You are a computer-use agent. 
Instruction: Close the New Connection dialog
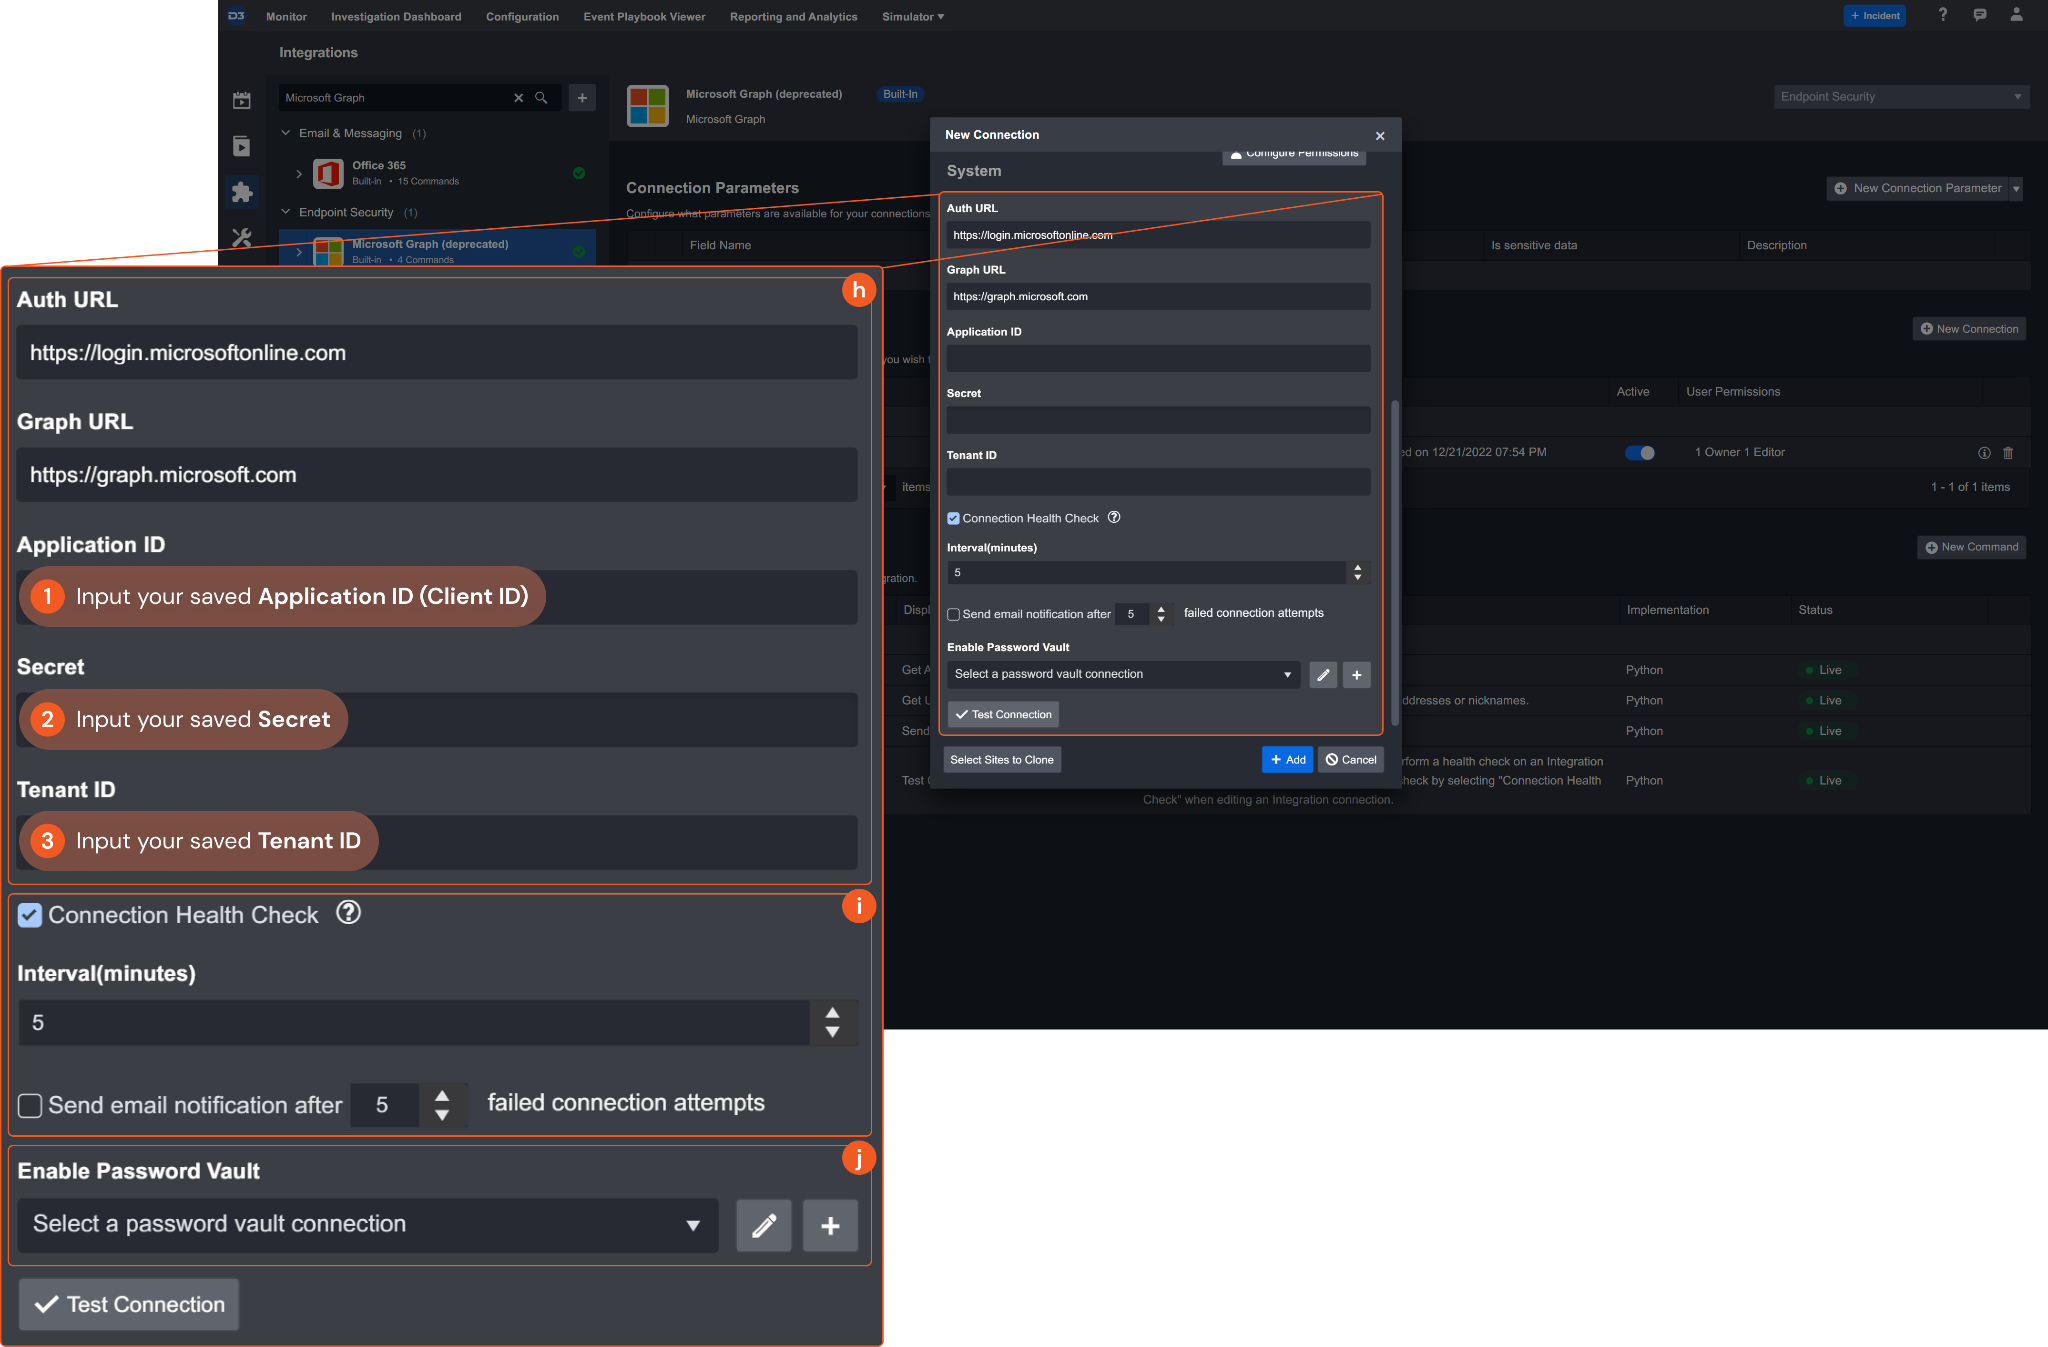coord(1380,136)
